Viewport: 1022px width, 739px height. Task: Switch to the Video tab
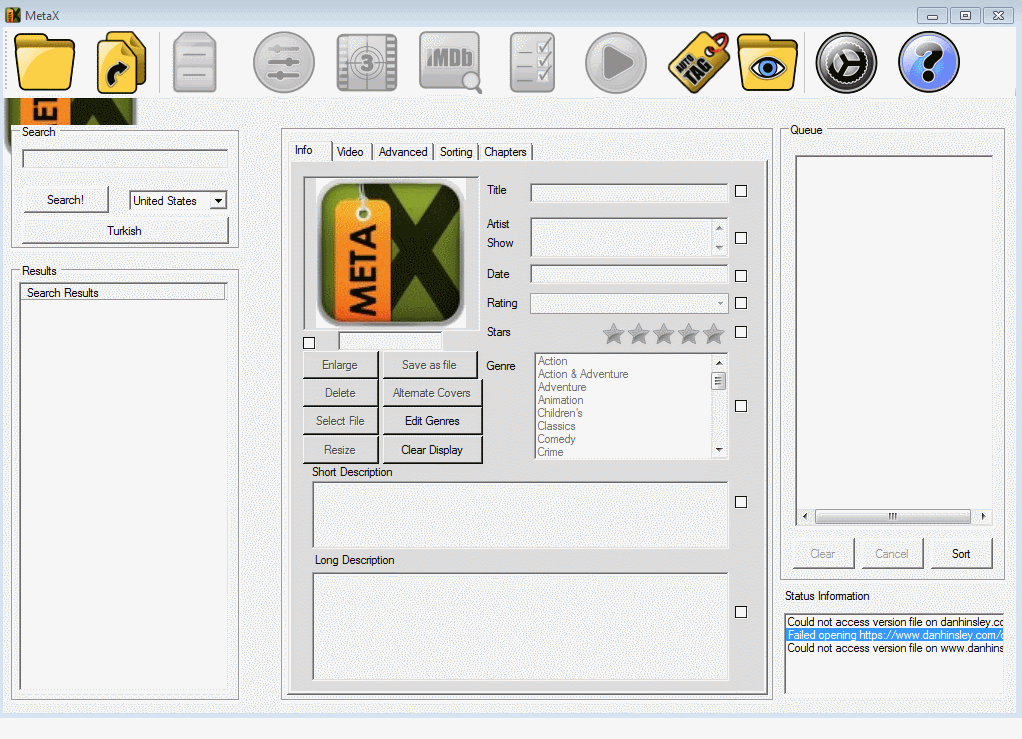[350, 152]
